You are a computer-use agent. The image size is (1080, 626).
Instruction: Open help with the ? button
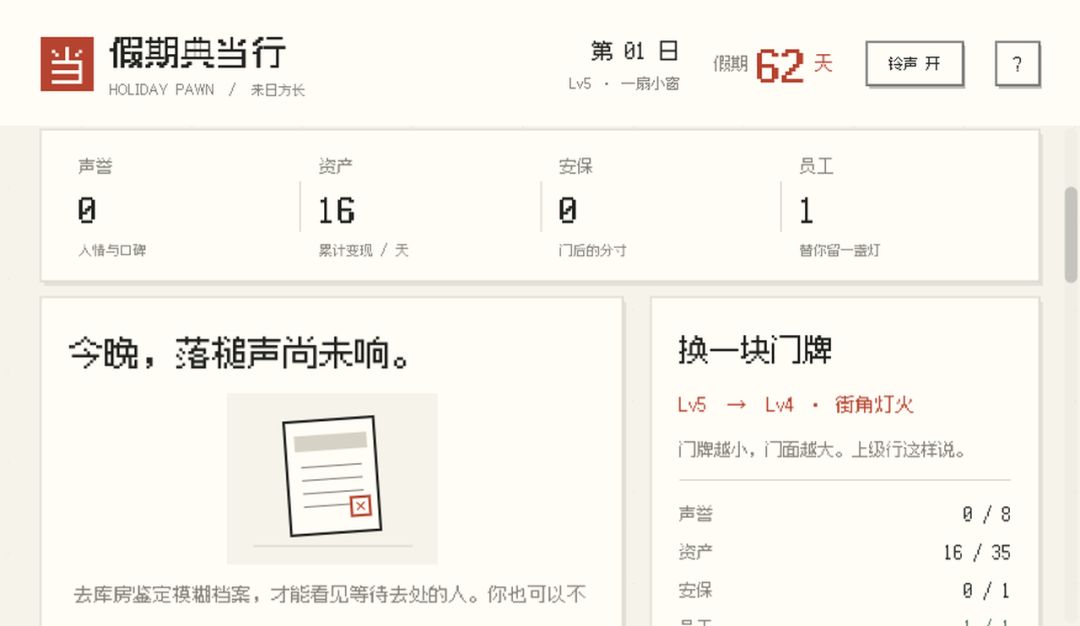1017,64
